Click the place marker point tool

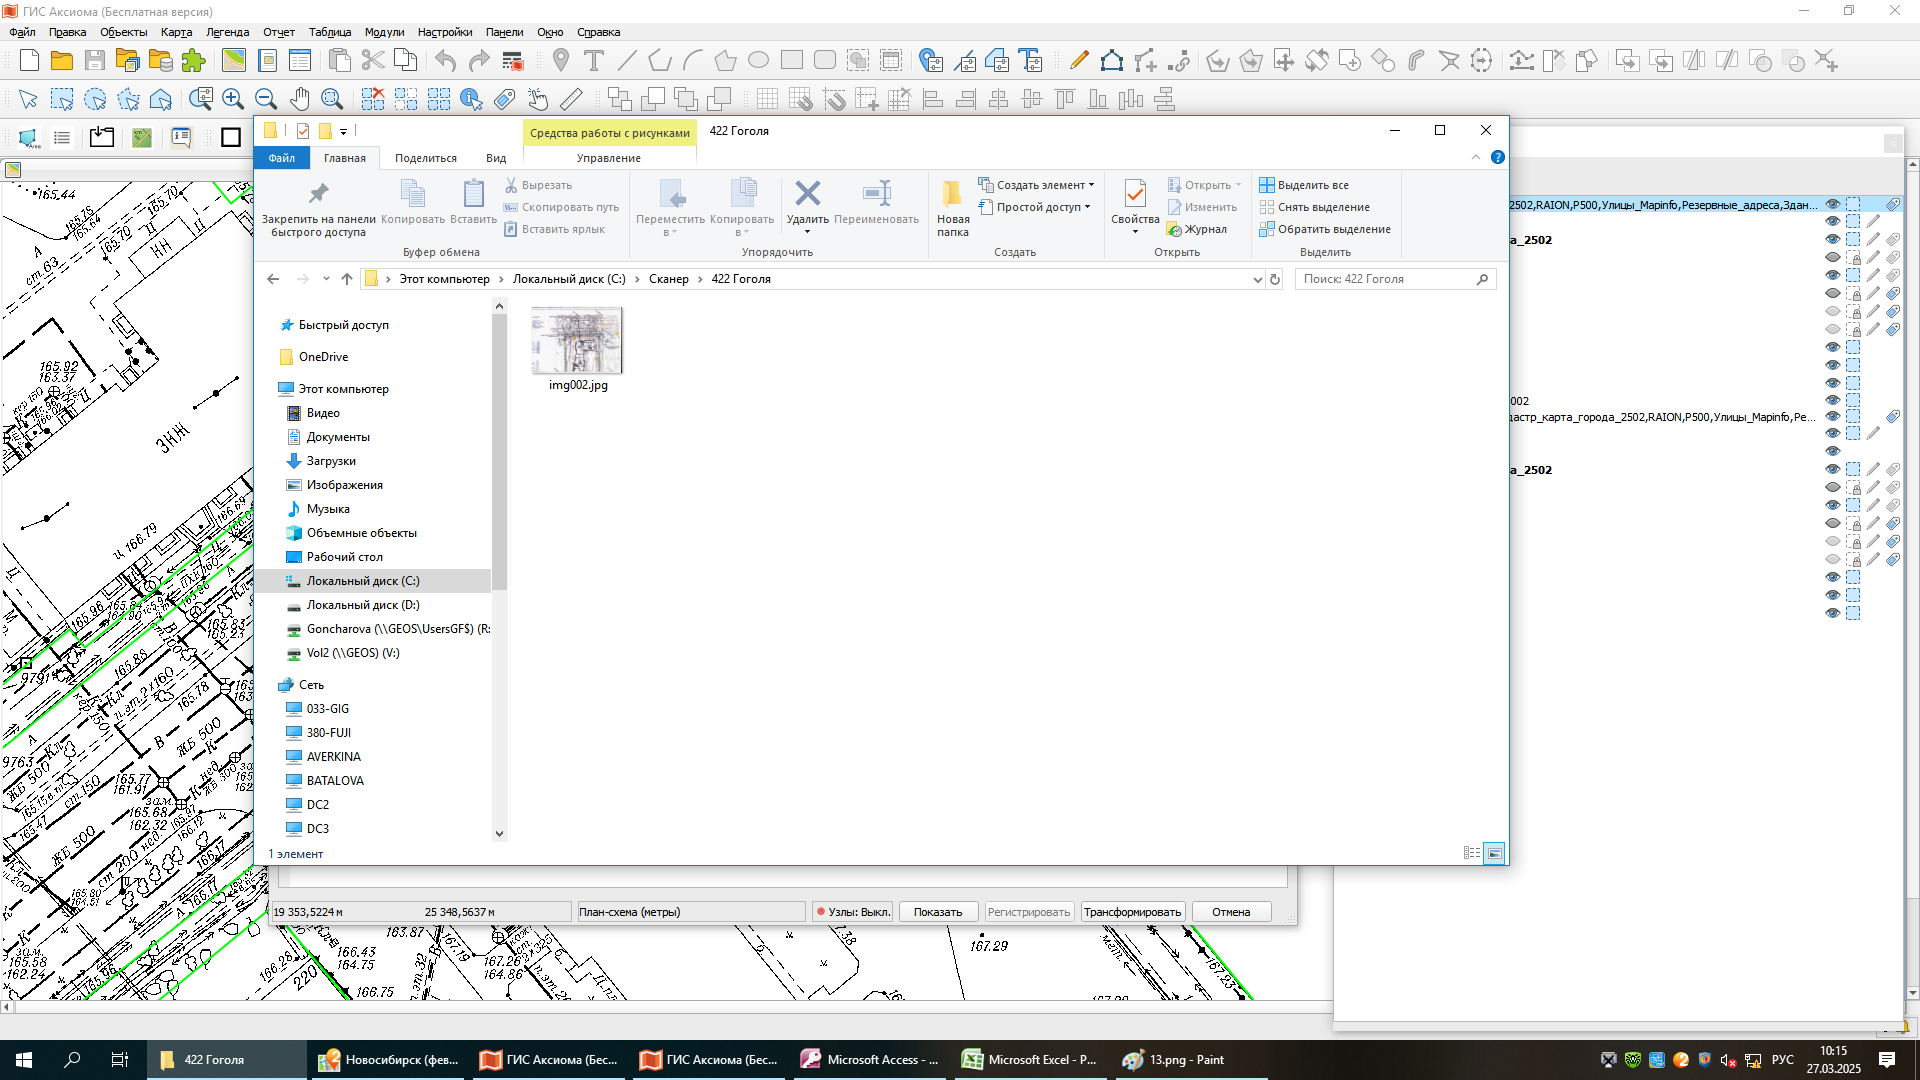[561, 61]
